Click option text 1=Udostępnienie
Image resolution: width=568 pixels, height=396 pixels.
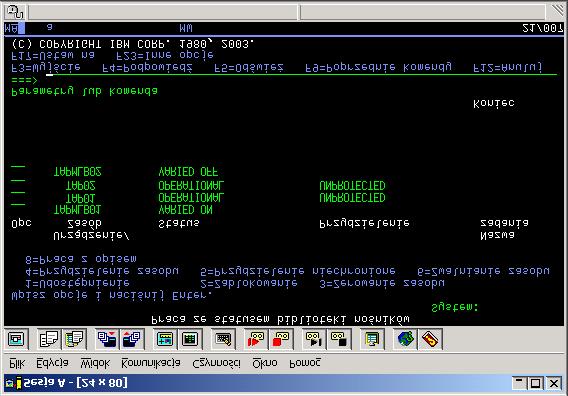(78, 283)
